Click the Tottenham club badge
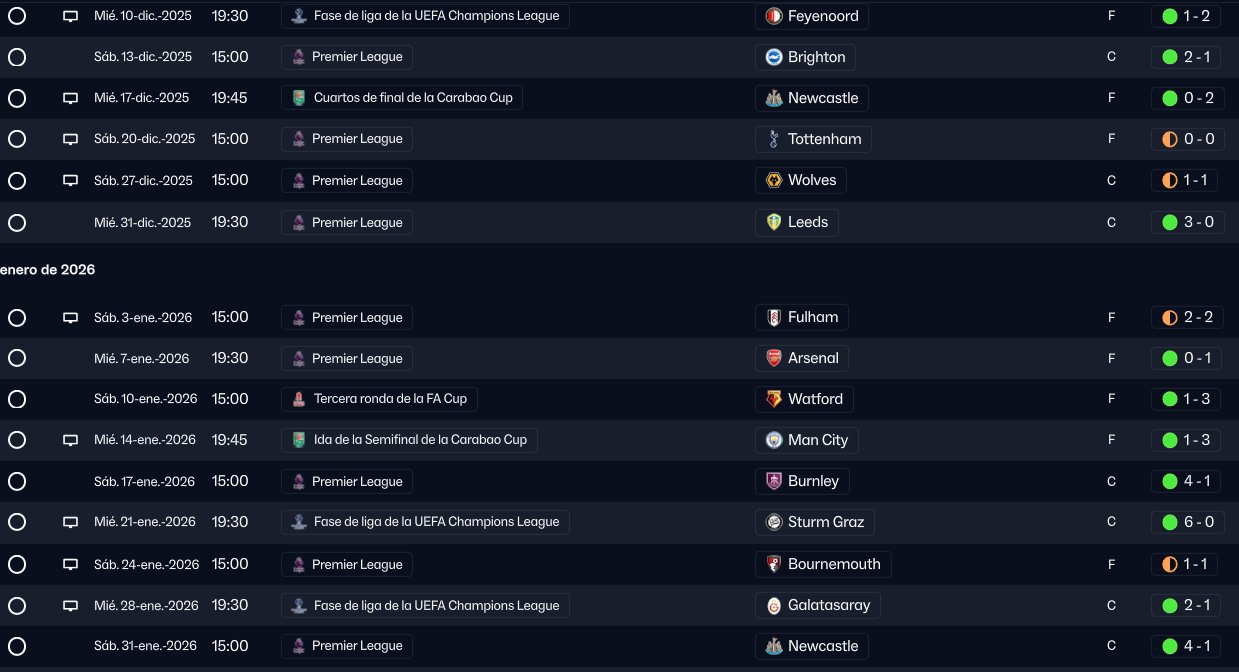 point(773,139)
